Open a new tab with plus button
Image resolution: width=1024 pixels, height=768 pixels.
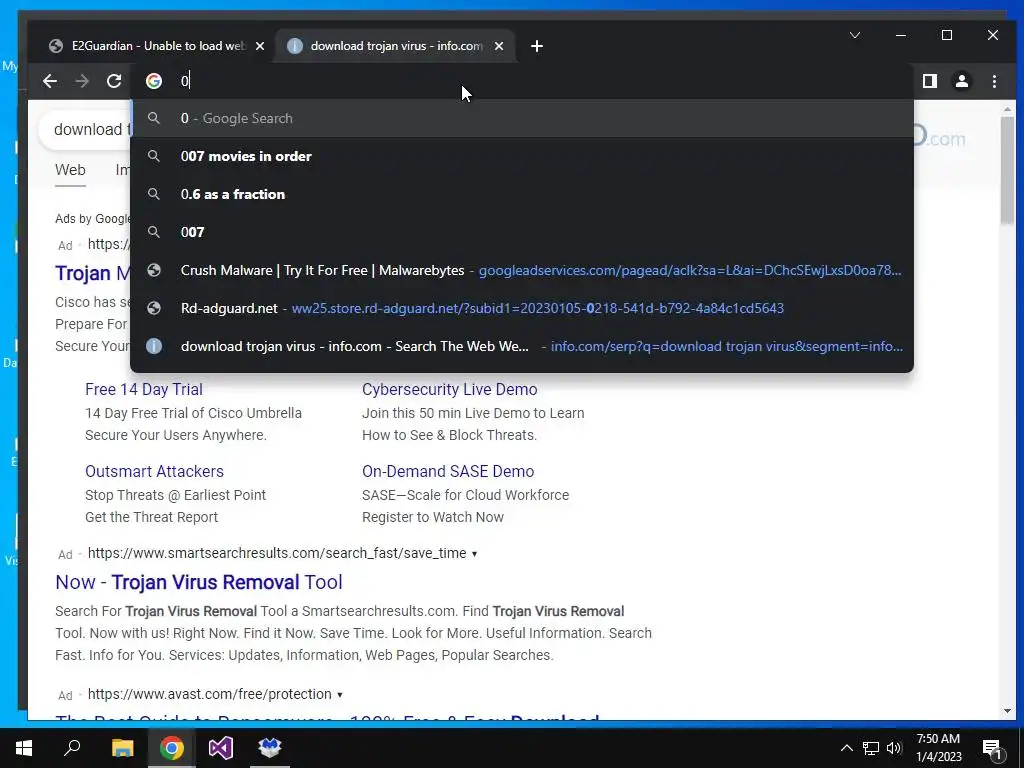click(x=537, y=46)
